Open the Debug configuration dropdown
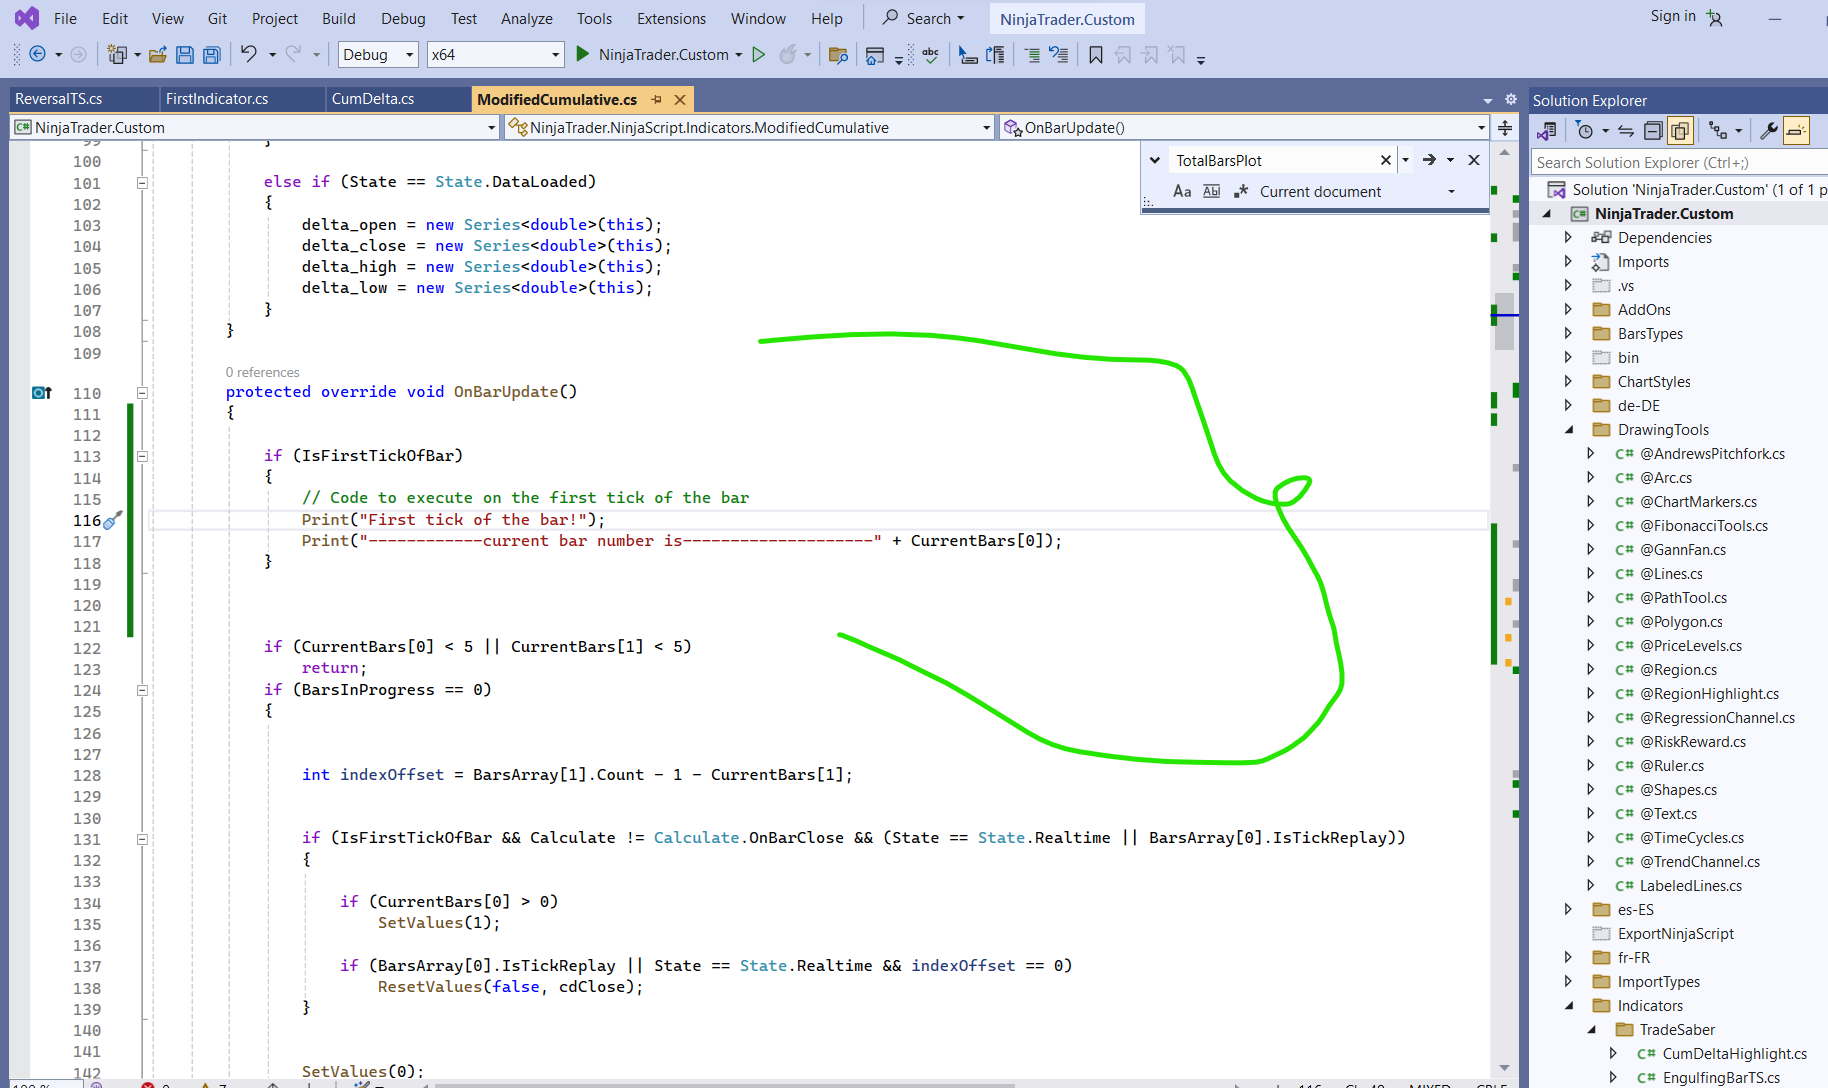1828x1088 pixels. pos(378,55)
